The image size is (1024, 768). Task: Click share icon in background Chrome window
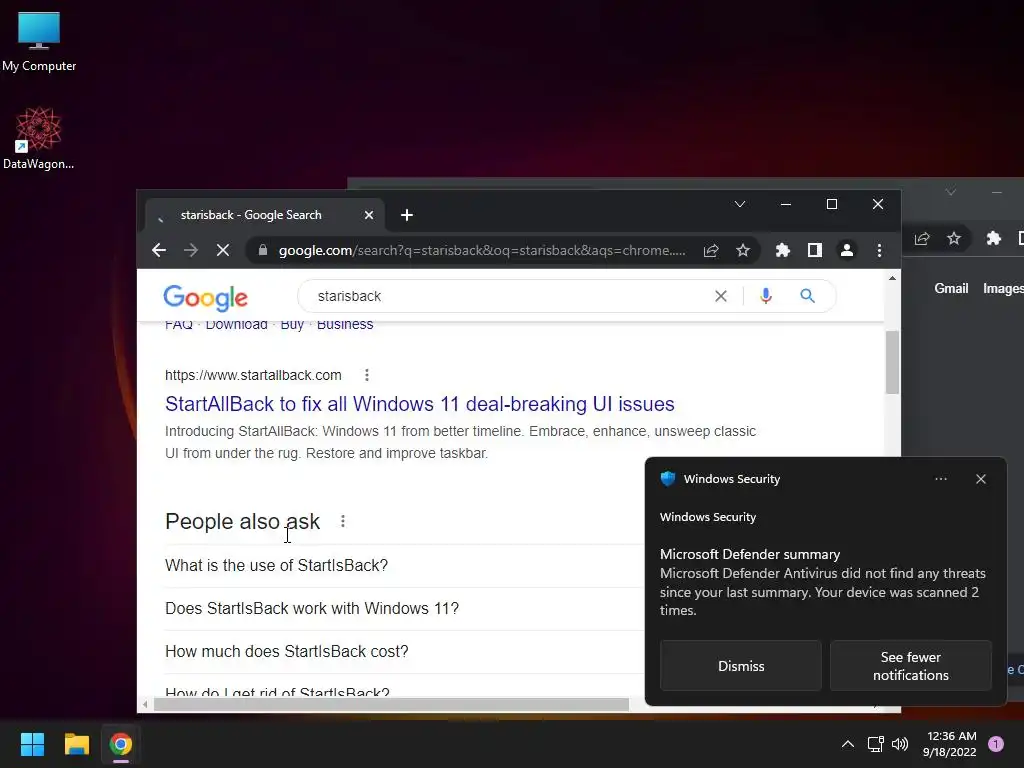922,238
